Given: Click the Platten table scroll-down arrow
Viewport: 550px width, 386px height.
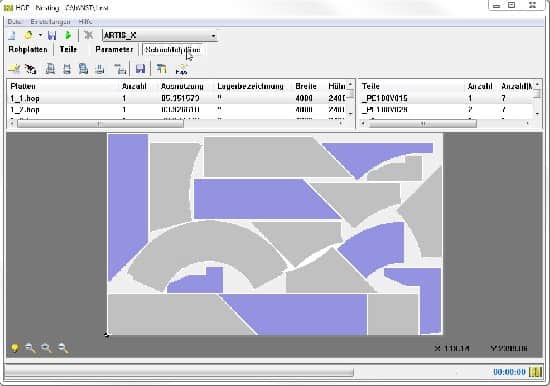Looking at the screenshot, I should tap(350, 113).
